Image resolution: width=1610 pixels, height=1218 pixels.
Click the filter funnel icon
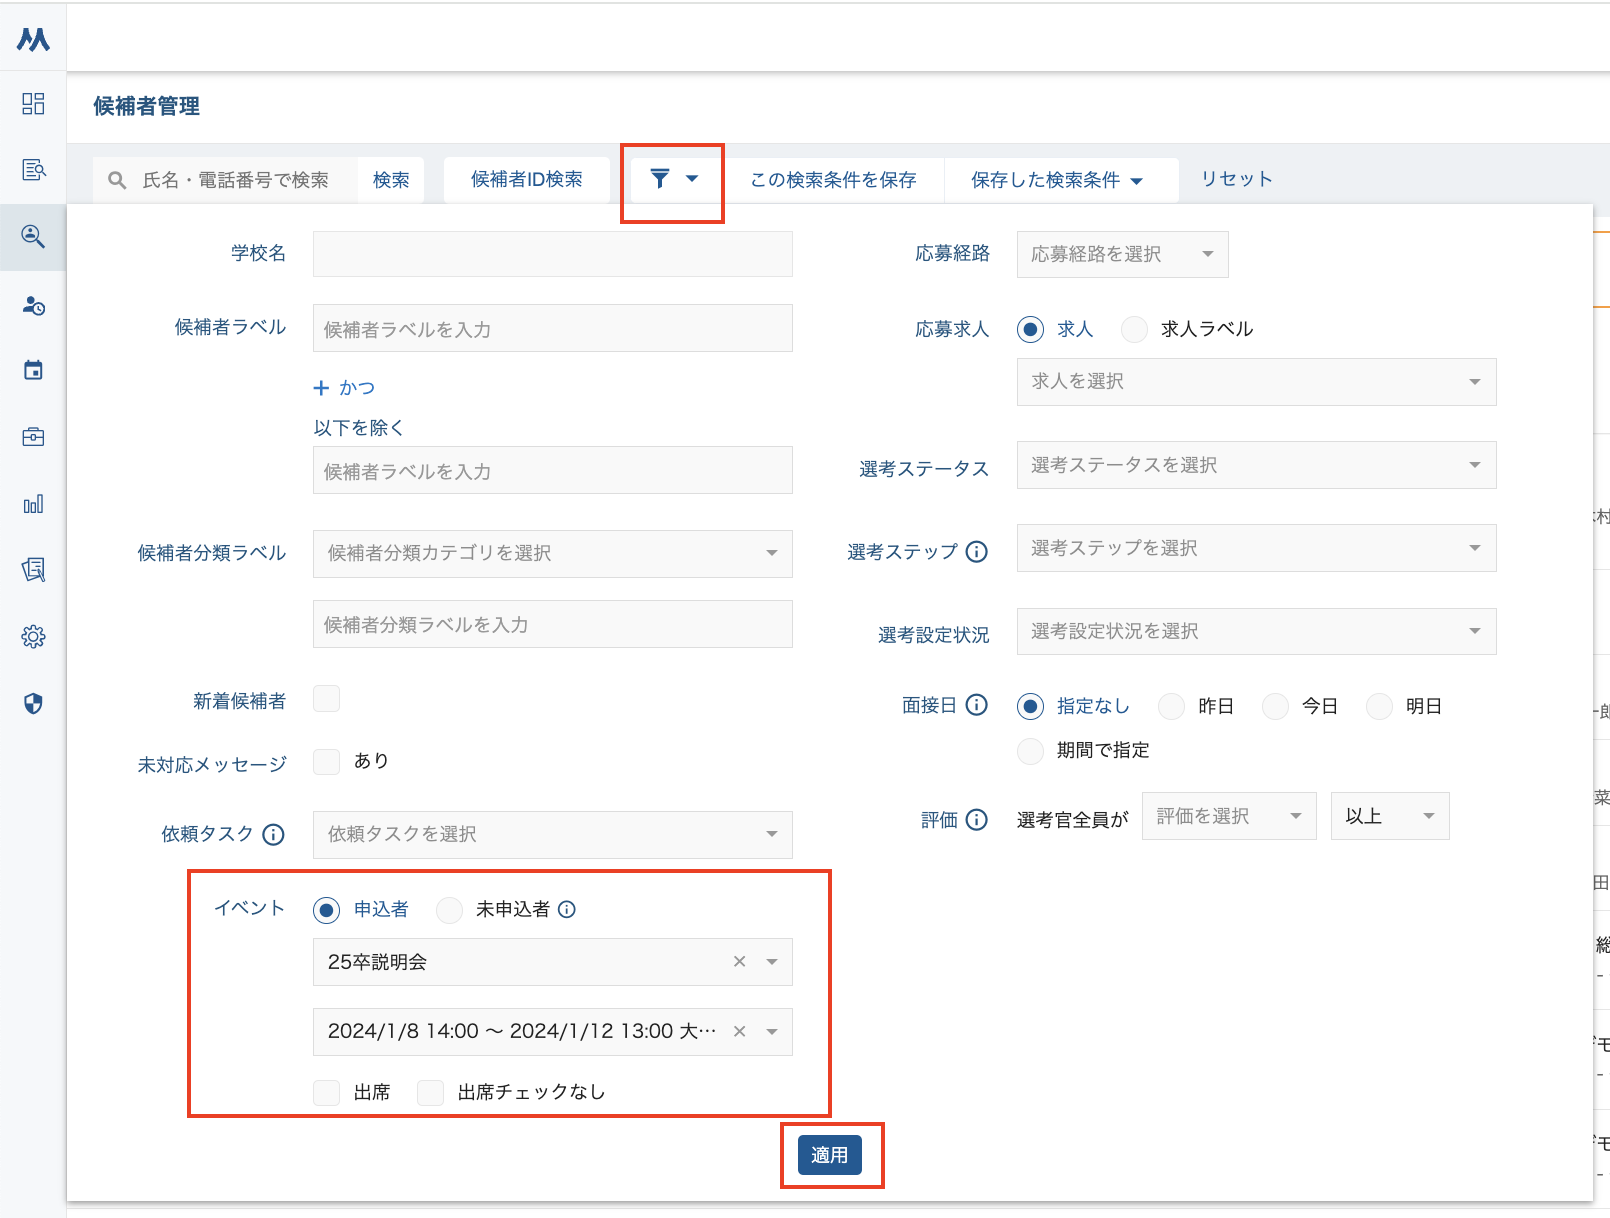tap(660, 179)
